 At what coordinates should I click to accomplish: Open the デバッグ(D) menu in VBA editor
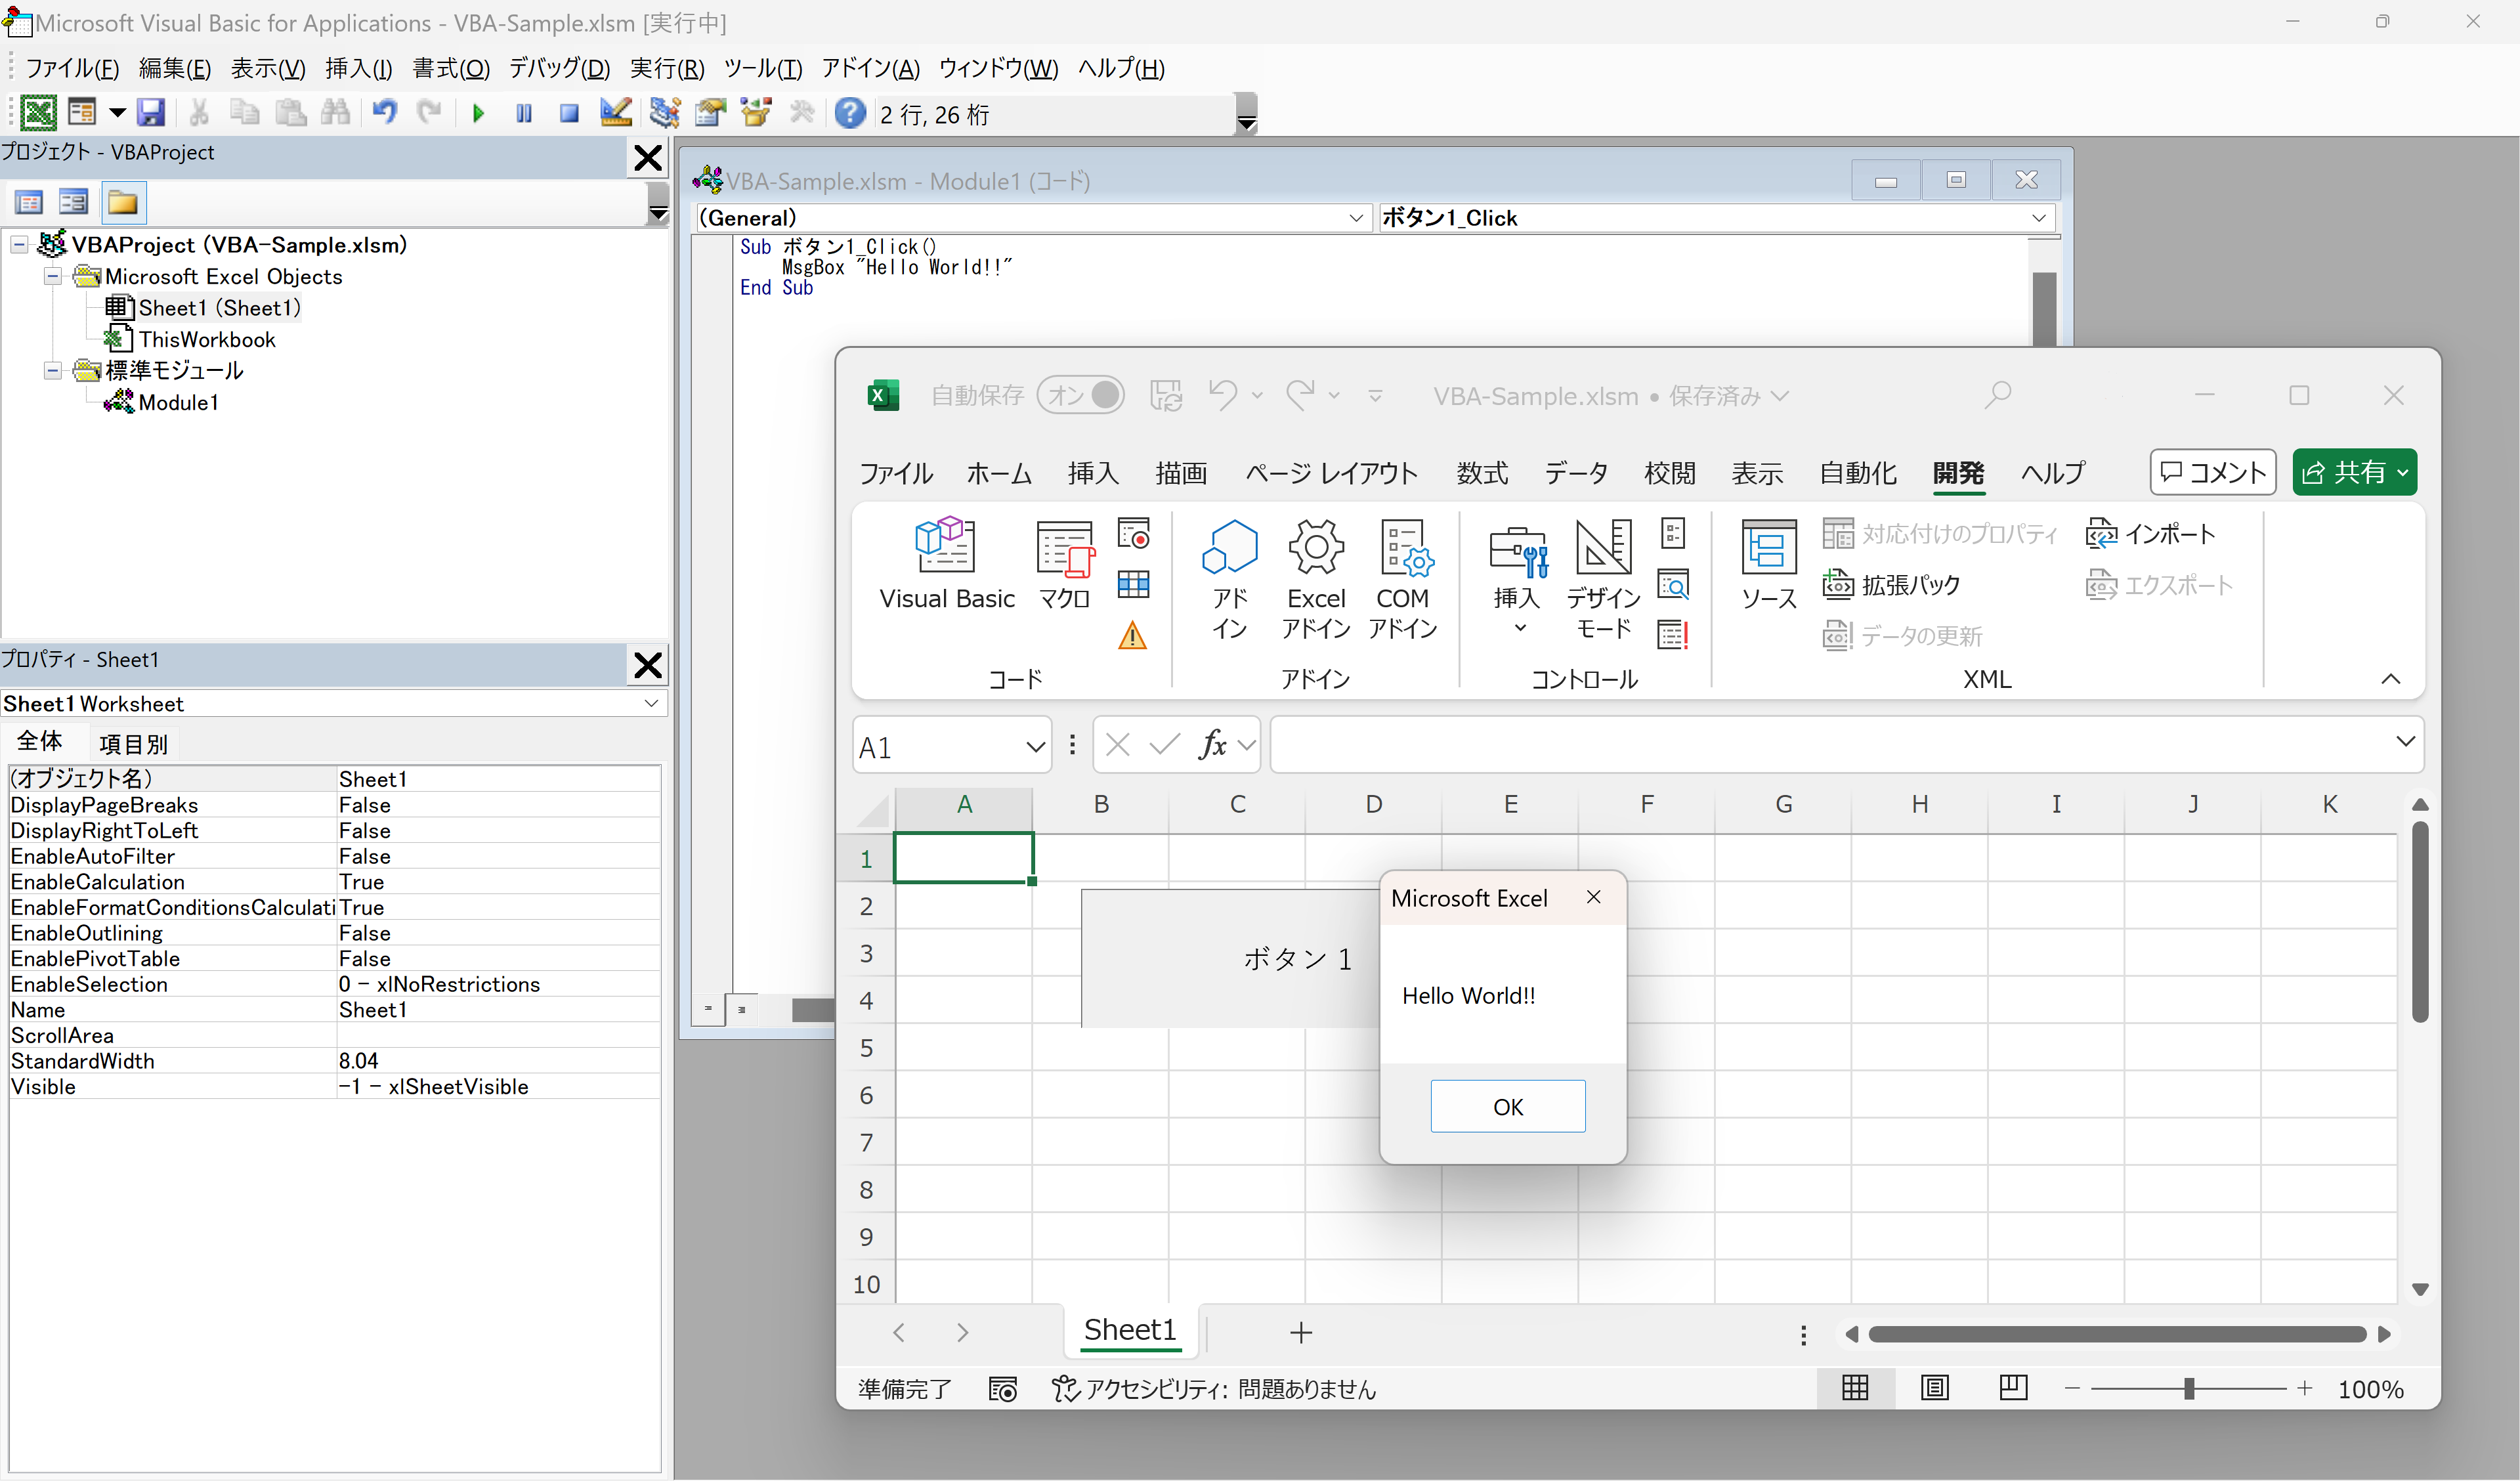(559, 68)
